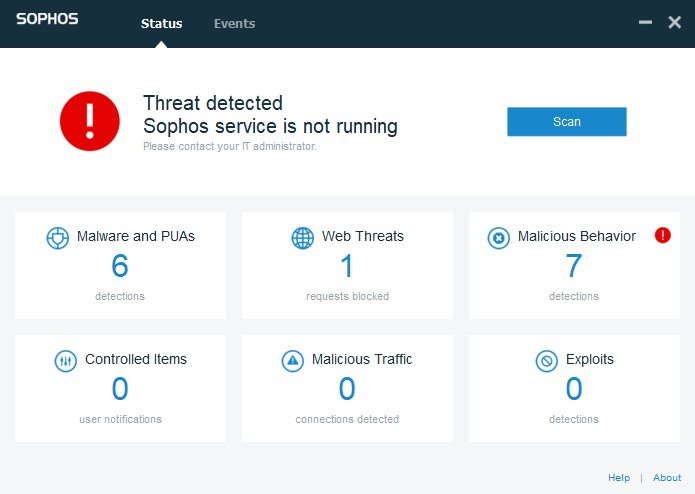Open the Help link
The image size is (695, 494).
pos(619,478)
